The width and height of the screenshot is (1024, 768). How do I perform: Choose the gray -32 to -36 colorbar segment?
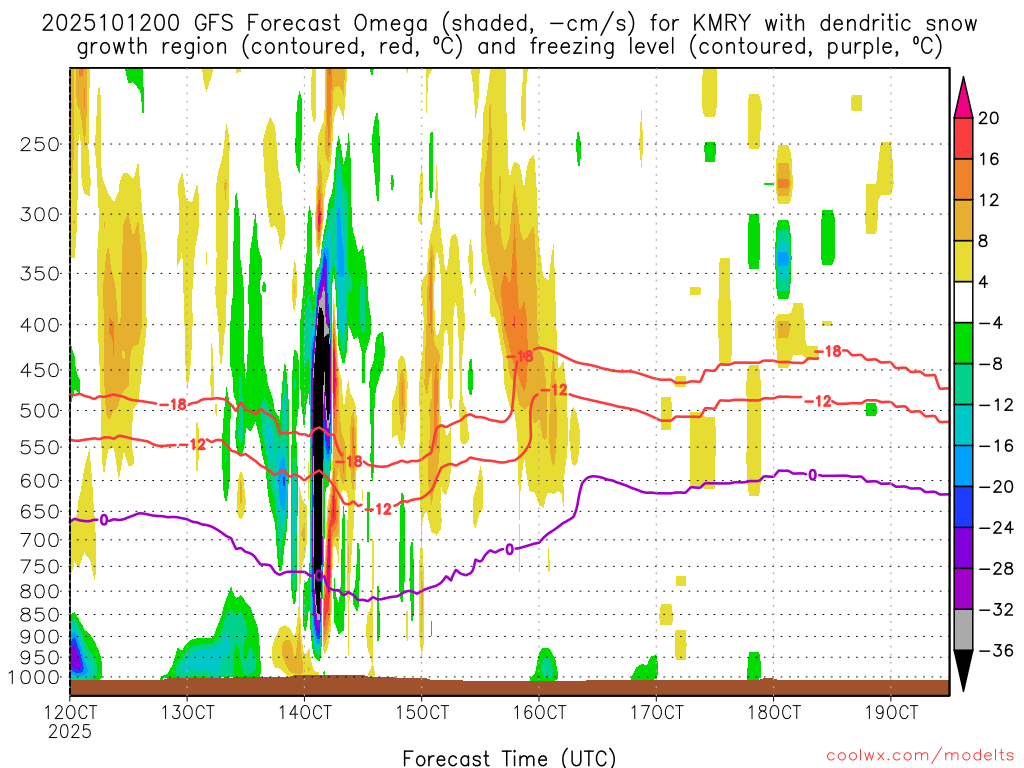(x=964, y=629)
